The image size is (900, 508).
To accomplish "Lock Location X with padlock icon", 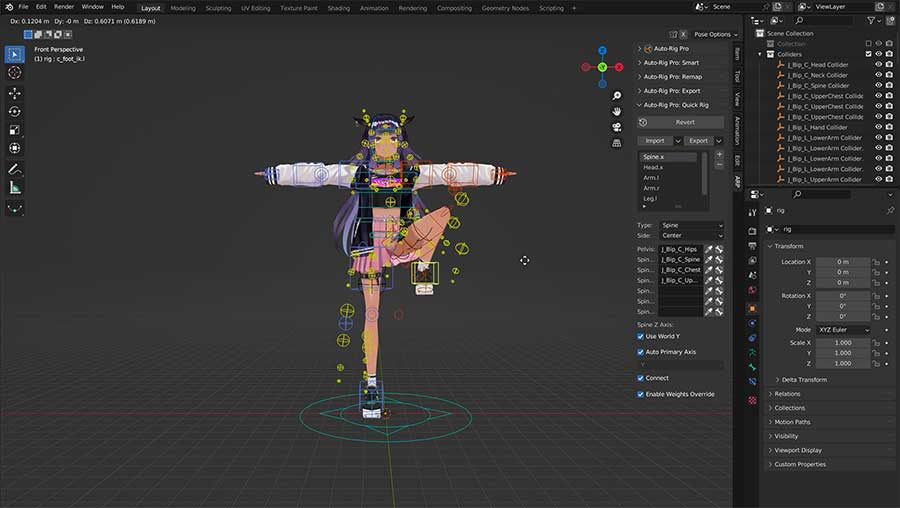I will 876,262.
